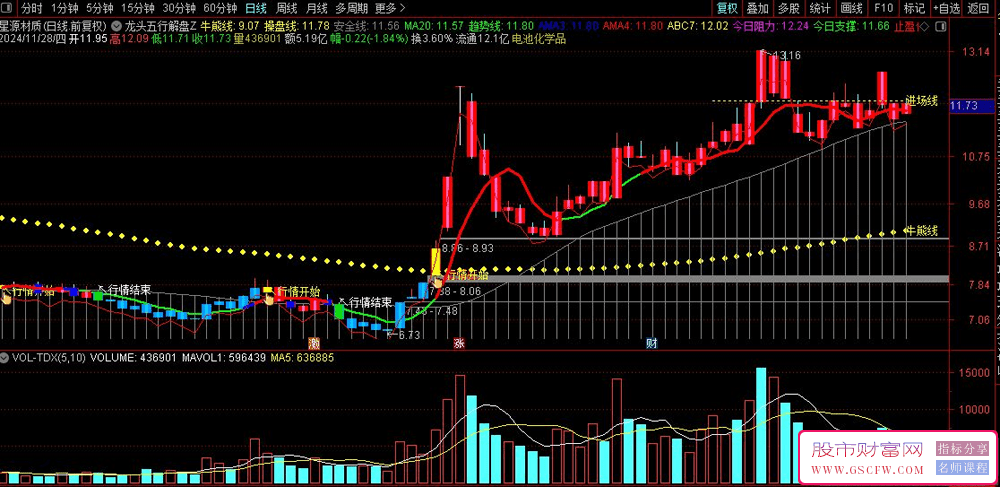
Task: Open the 龙头五行解盘 indicator dropdown arrow
Action: tap(117, 27)
